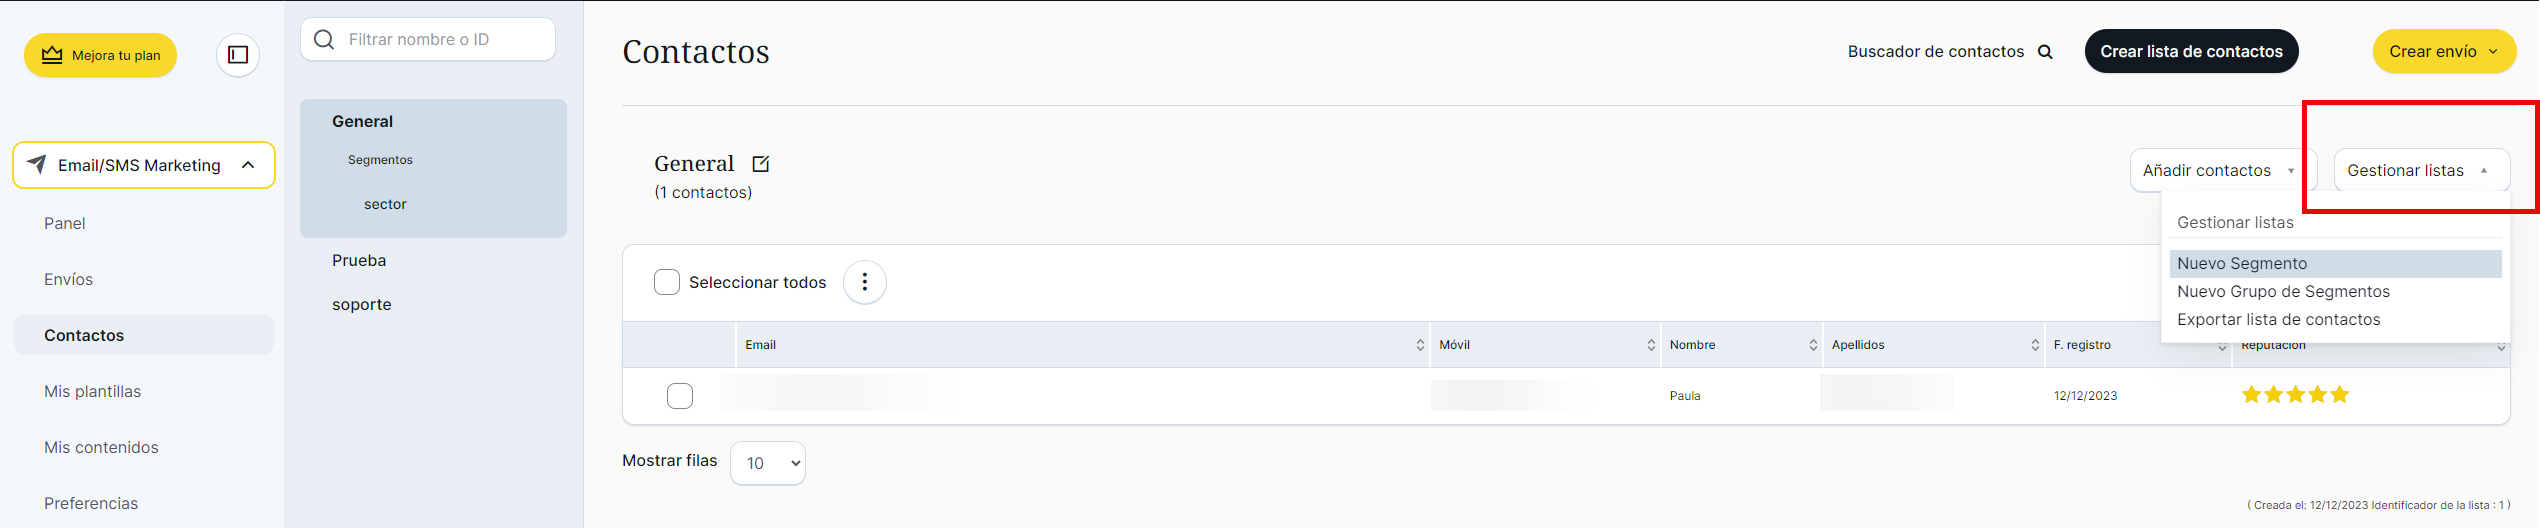Click Crear lista de contactos button

tap(2191, 52)
